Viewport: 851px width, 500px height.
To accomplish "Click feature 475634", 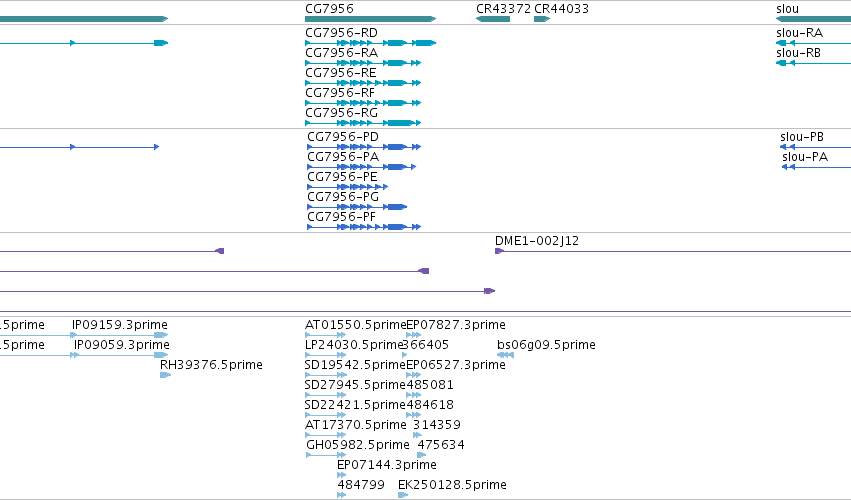I will click(422, 455).
